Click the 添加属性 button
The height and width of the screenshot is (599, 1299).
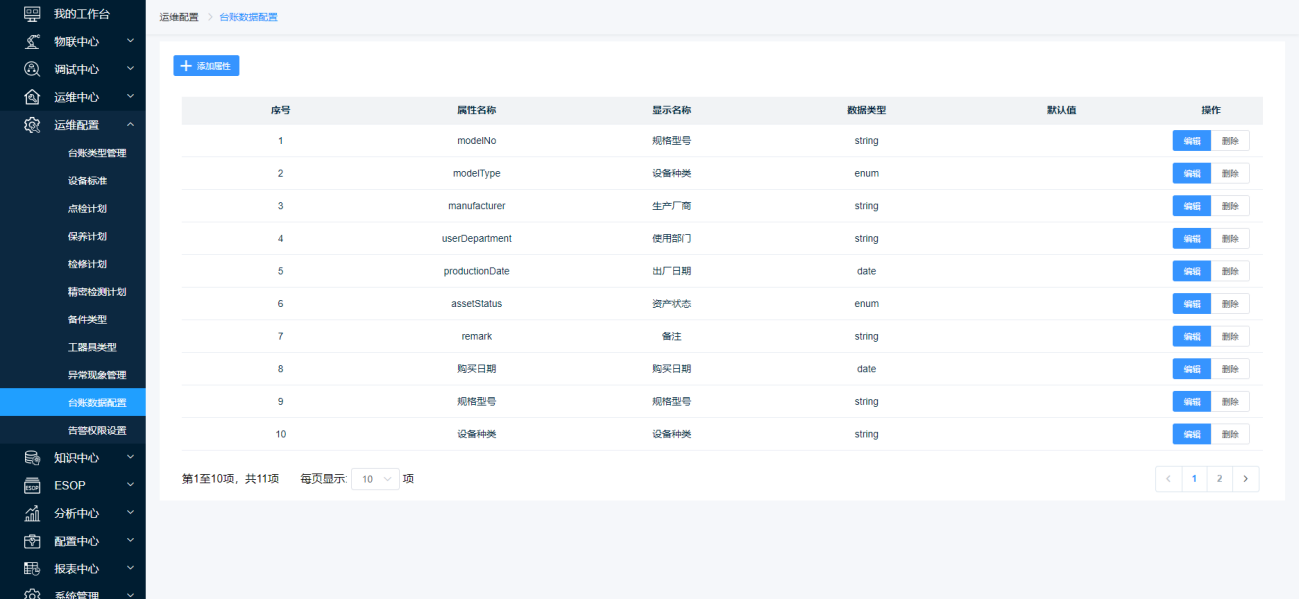[x=206, y=66]
